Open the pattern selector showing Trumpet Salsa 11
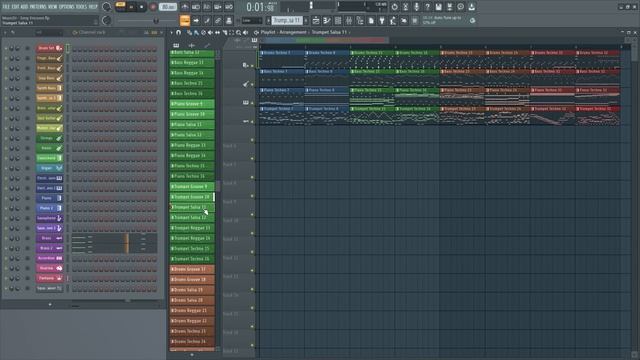This screenshot has height=360, width=640. (287, 20)
